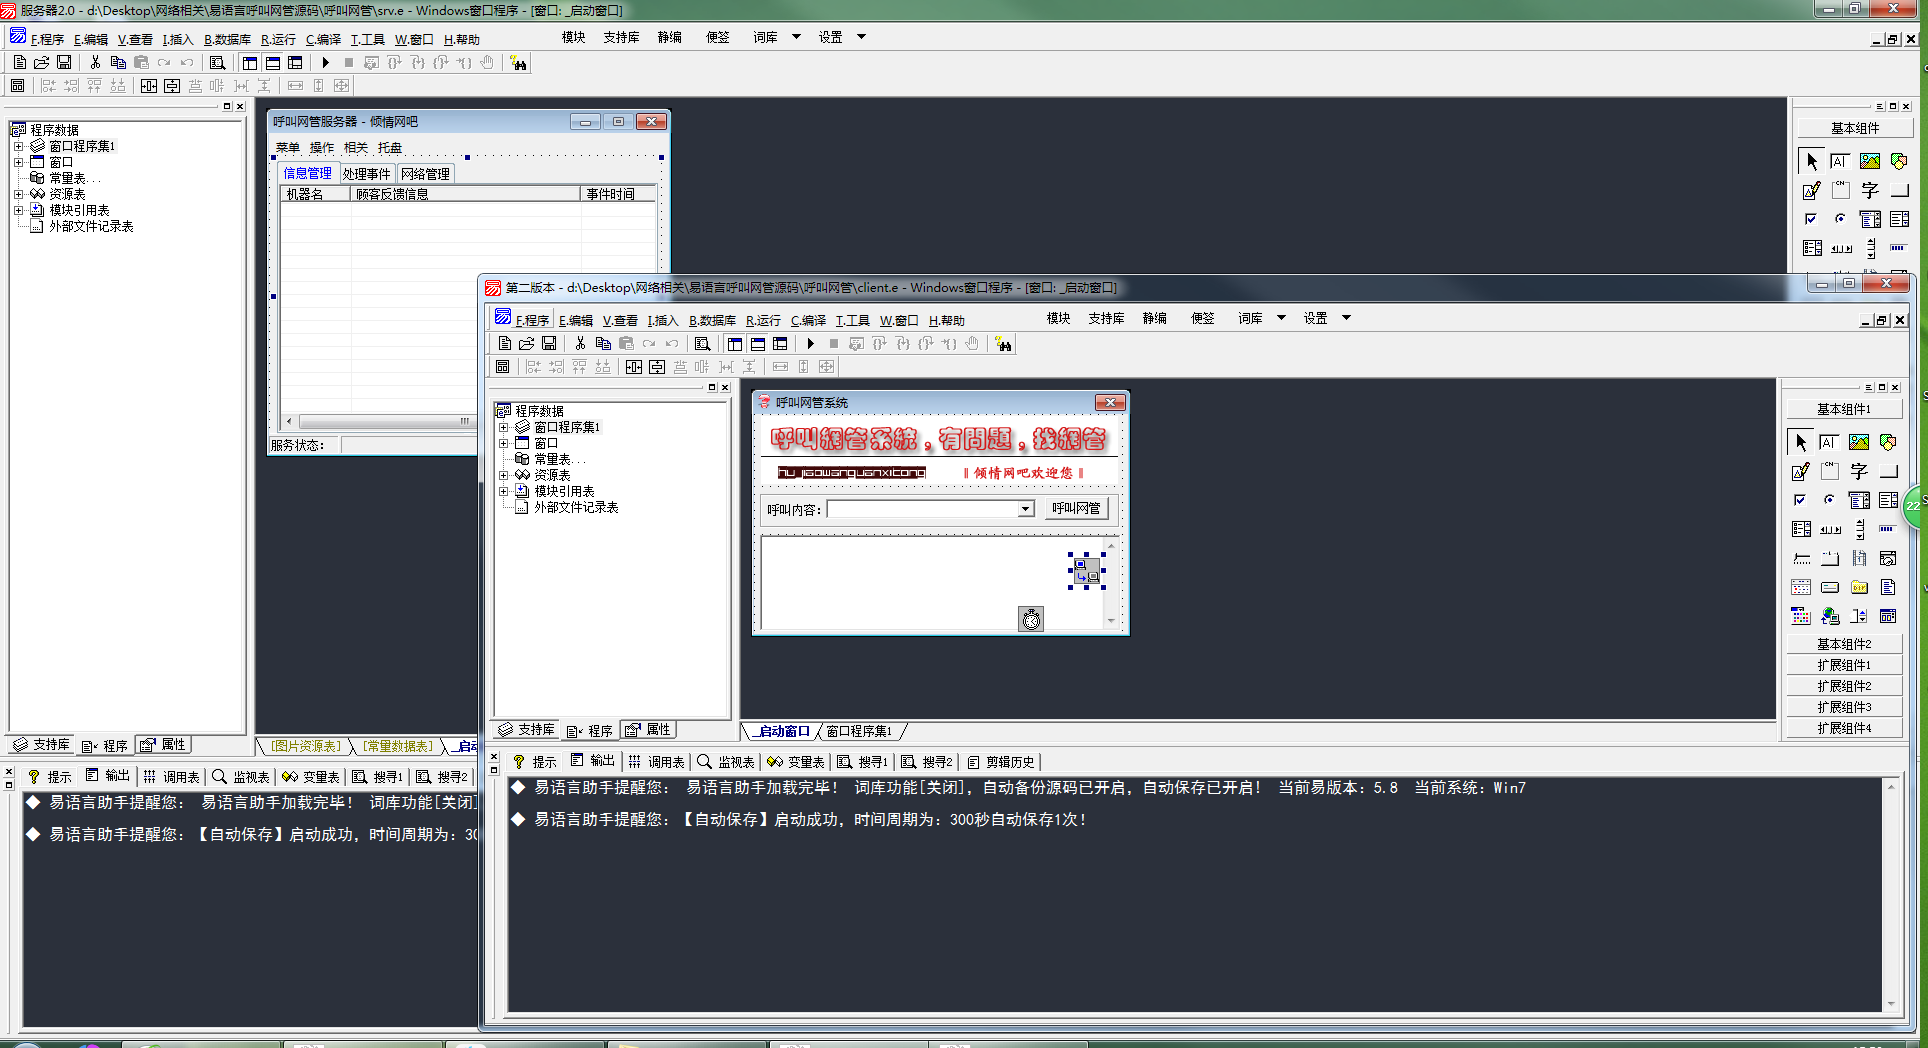Expand 窗口程序集1 node in srv.e tree
Screen dimensions: 1928x1048
pos(18,146)
